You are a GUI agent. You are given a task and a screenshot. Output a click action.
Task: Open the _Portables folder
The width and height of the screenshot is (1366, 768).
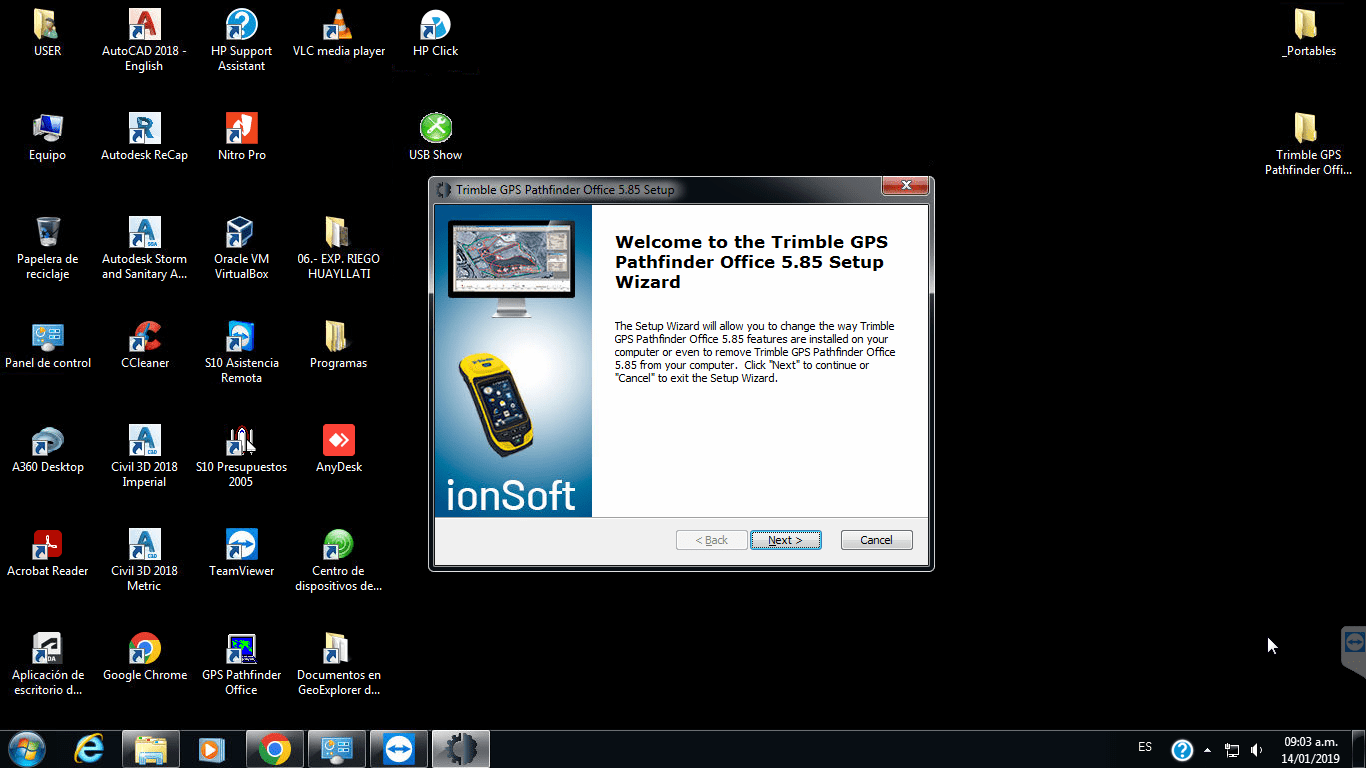pyautogui.click(x=1308, y=27)
